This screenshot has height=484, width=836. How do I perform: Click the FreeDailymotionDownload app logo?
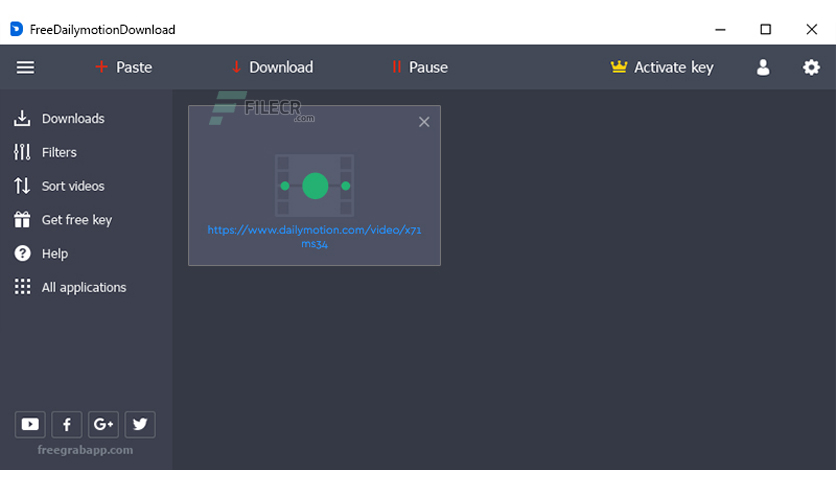[17, 29]
